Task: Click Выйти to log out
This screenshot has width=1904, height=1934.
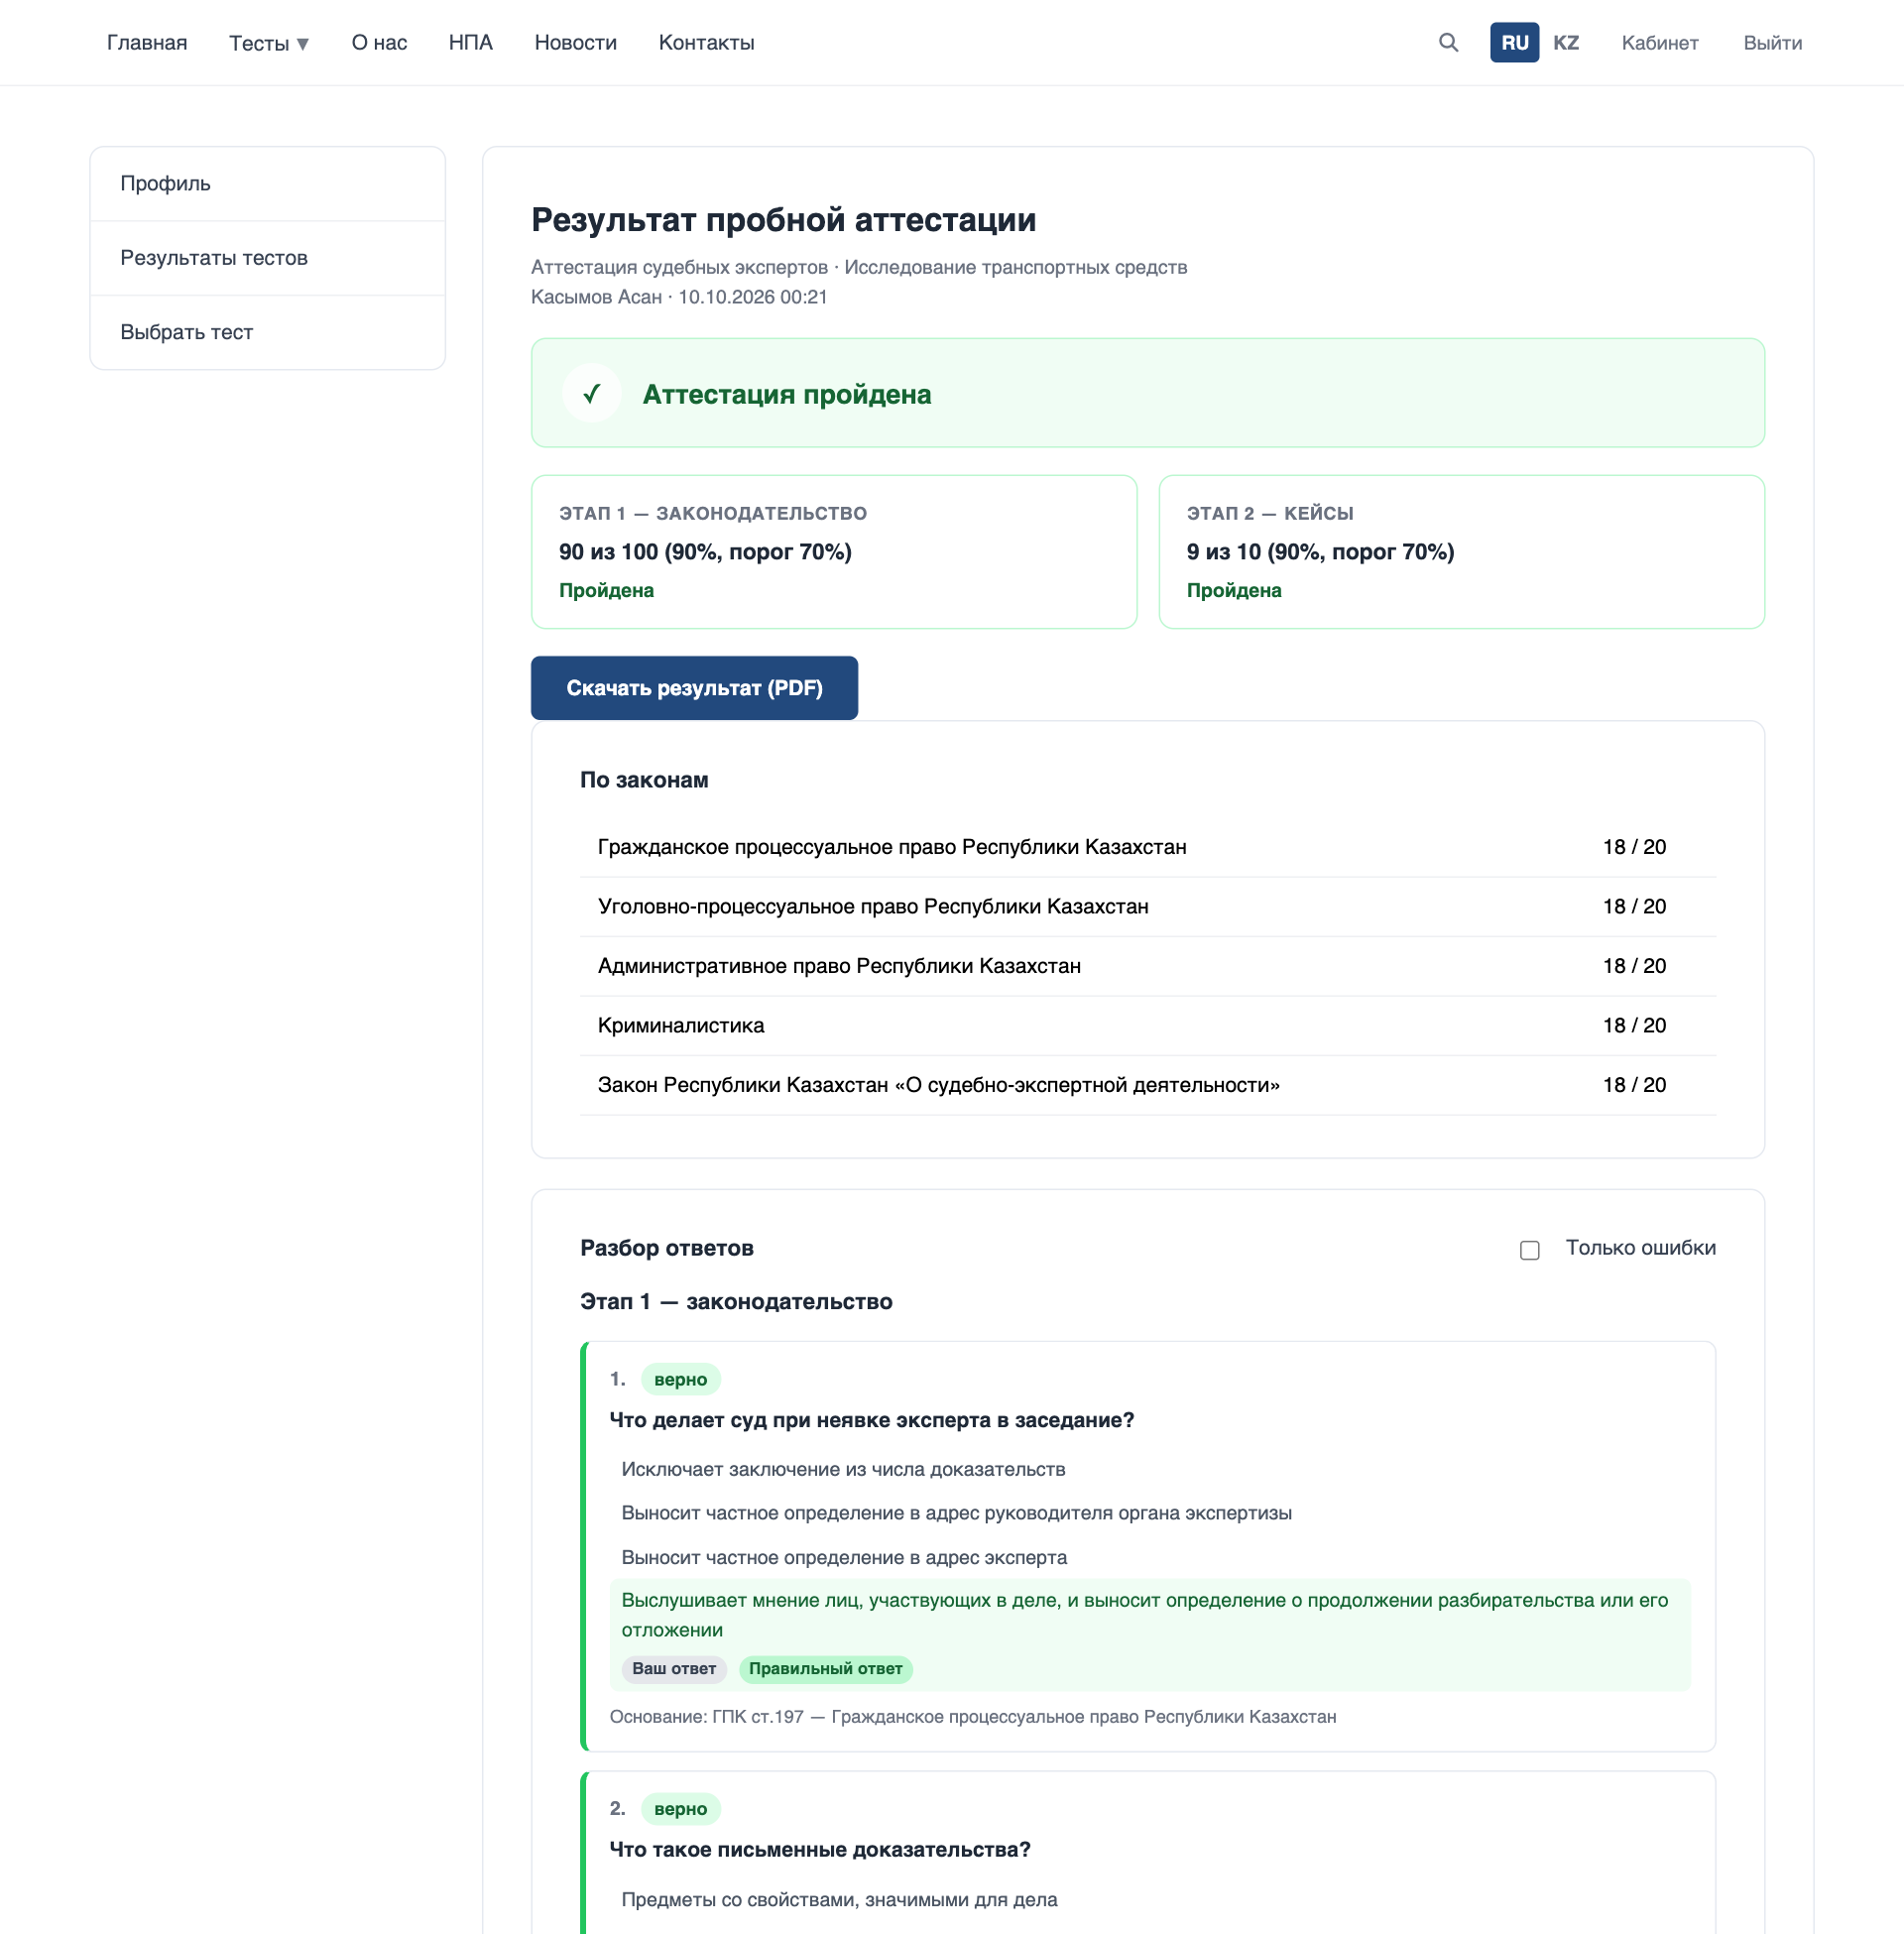Action: 1772,43
